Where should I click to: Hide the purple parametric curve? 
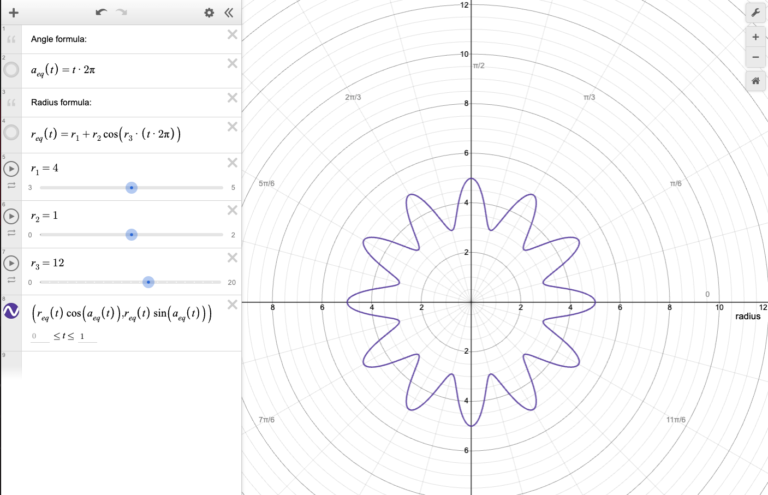[x=12, y=313]
